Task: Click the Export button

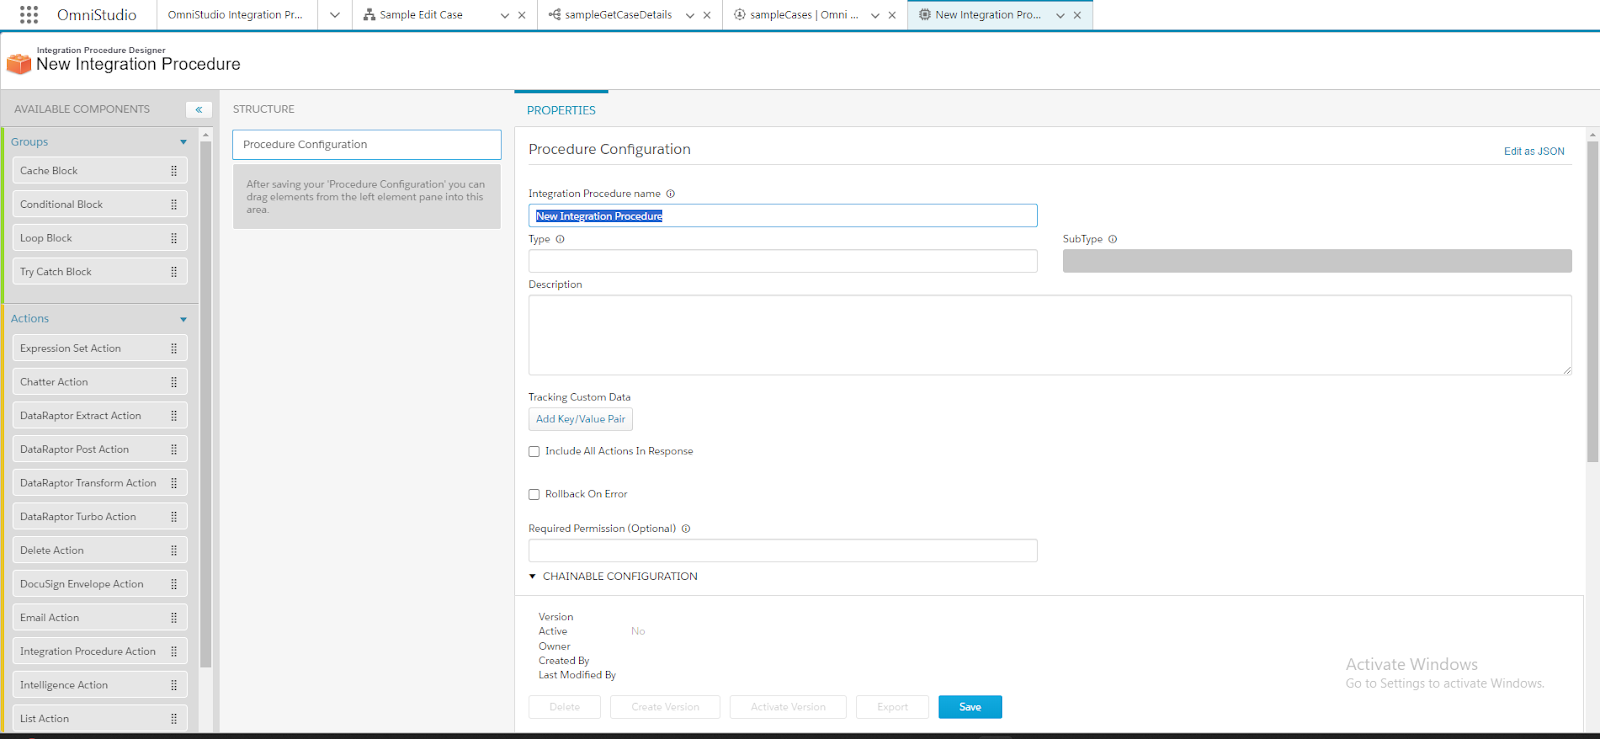Action: tap(892, 707)
